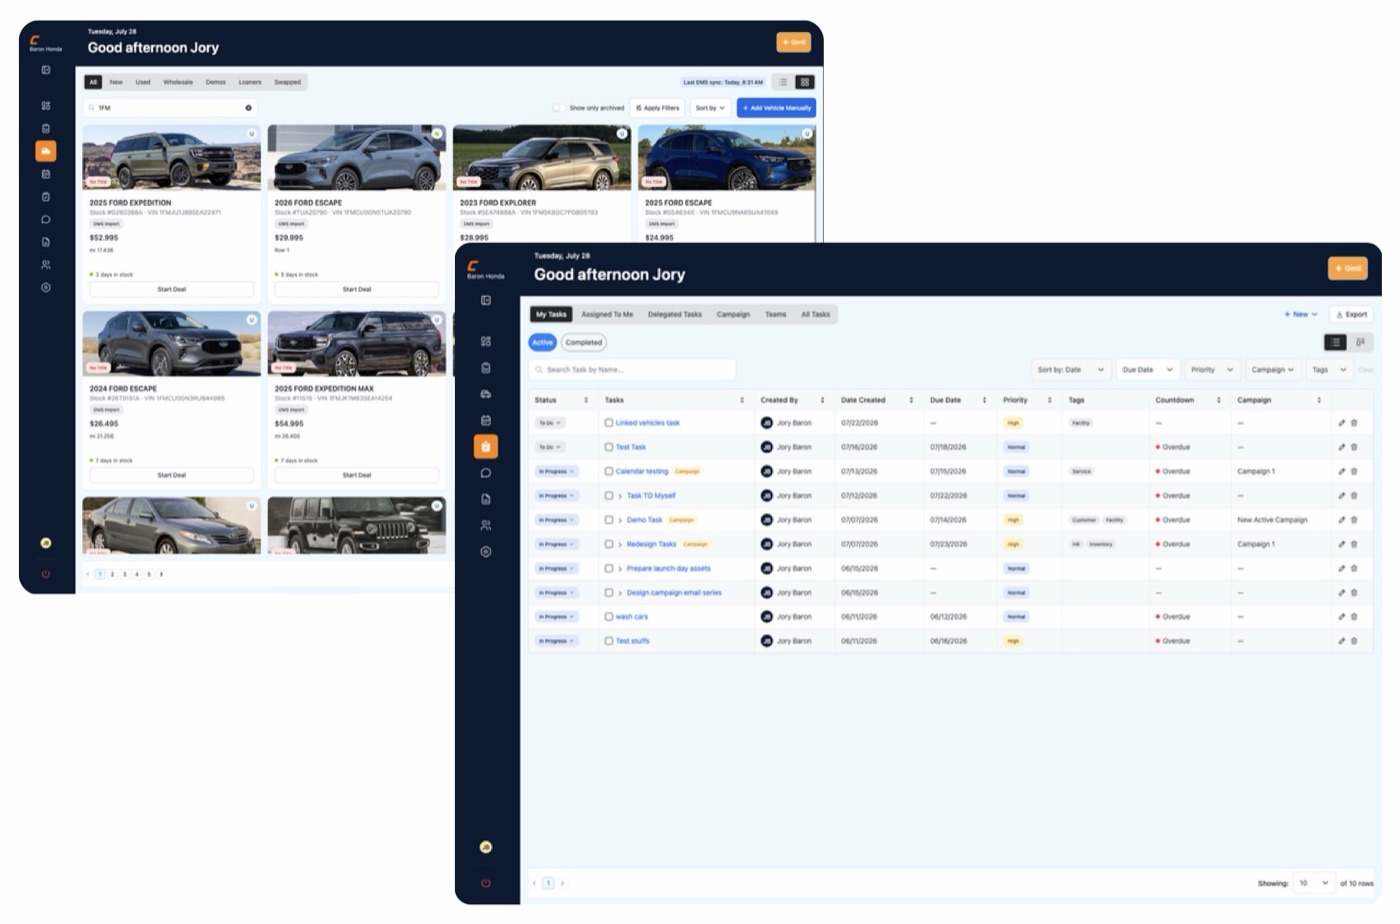Open the Priority filter dropdown
1400x924 pixels.
click(x=1212, y=370)
